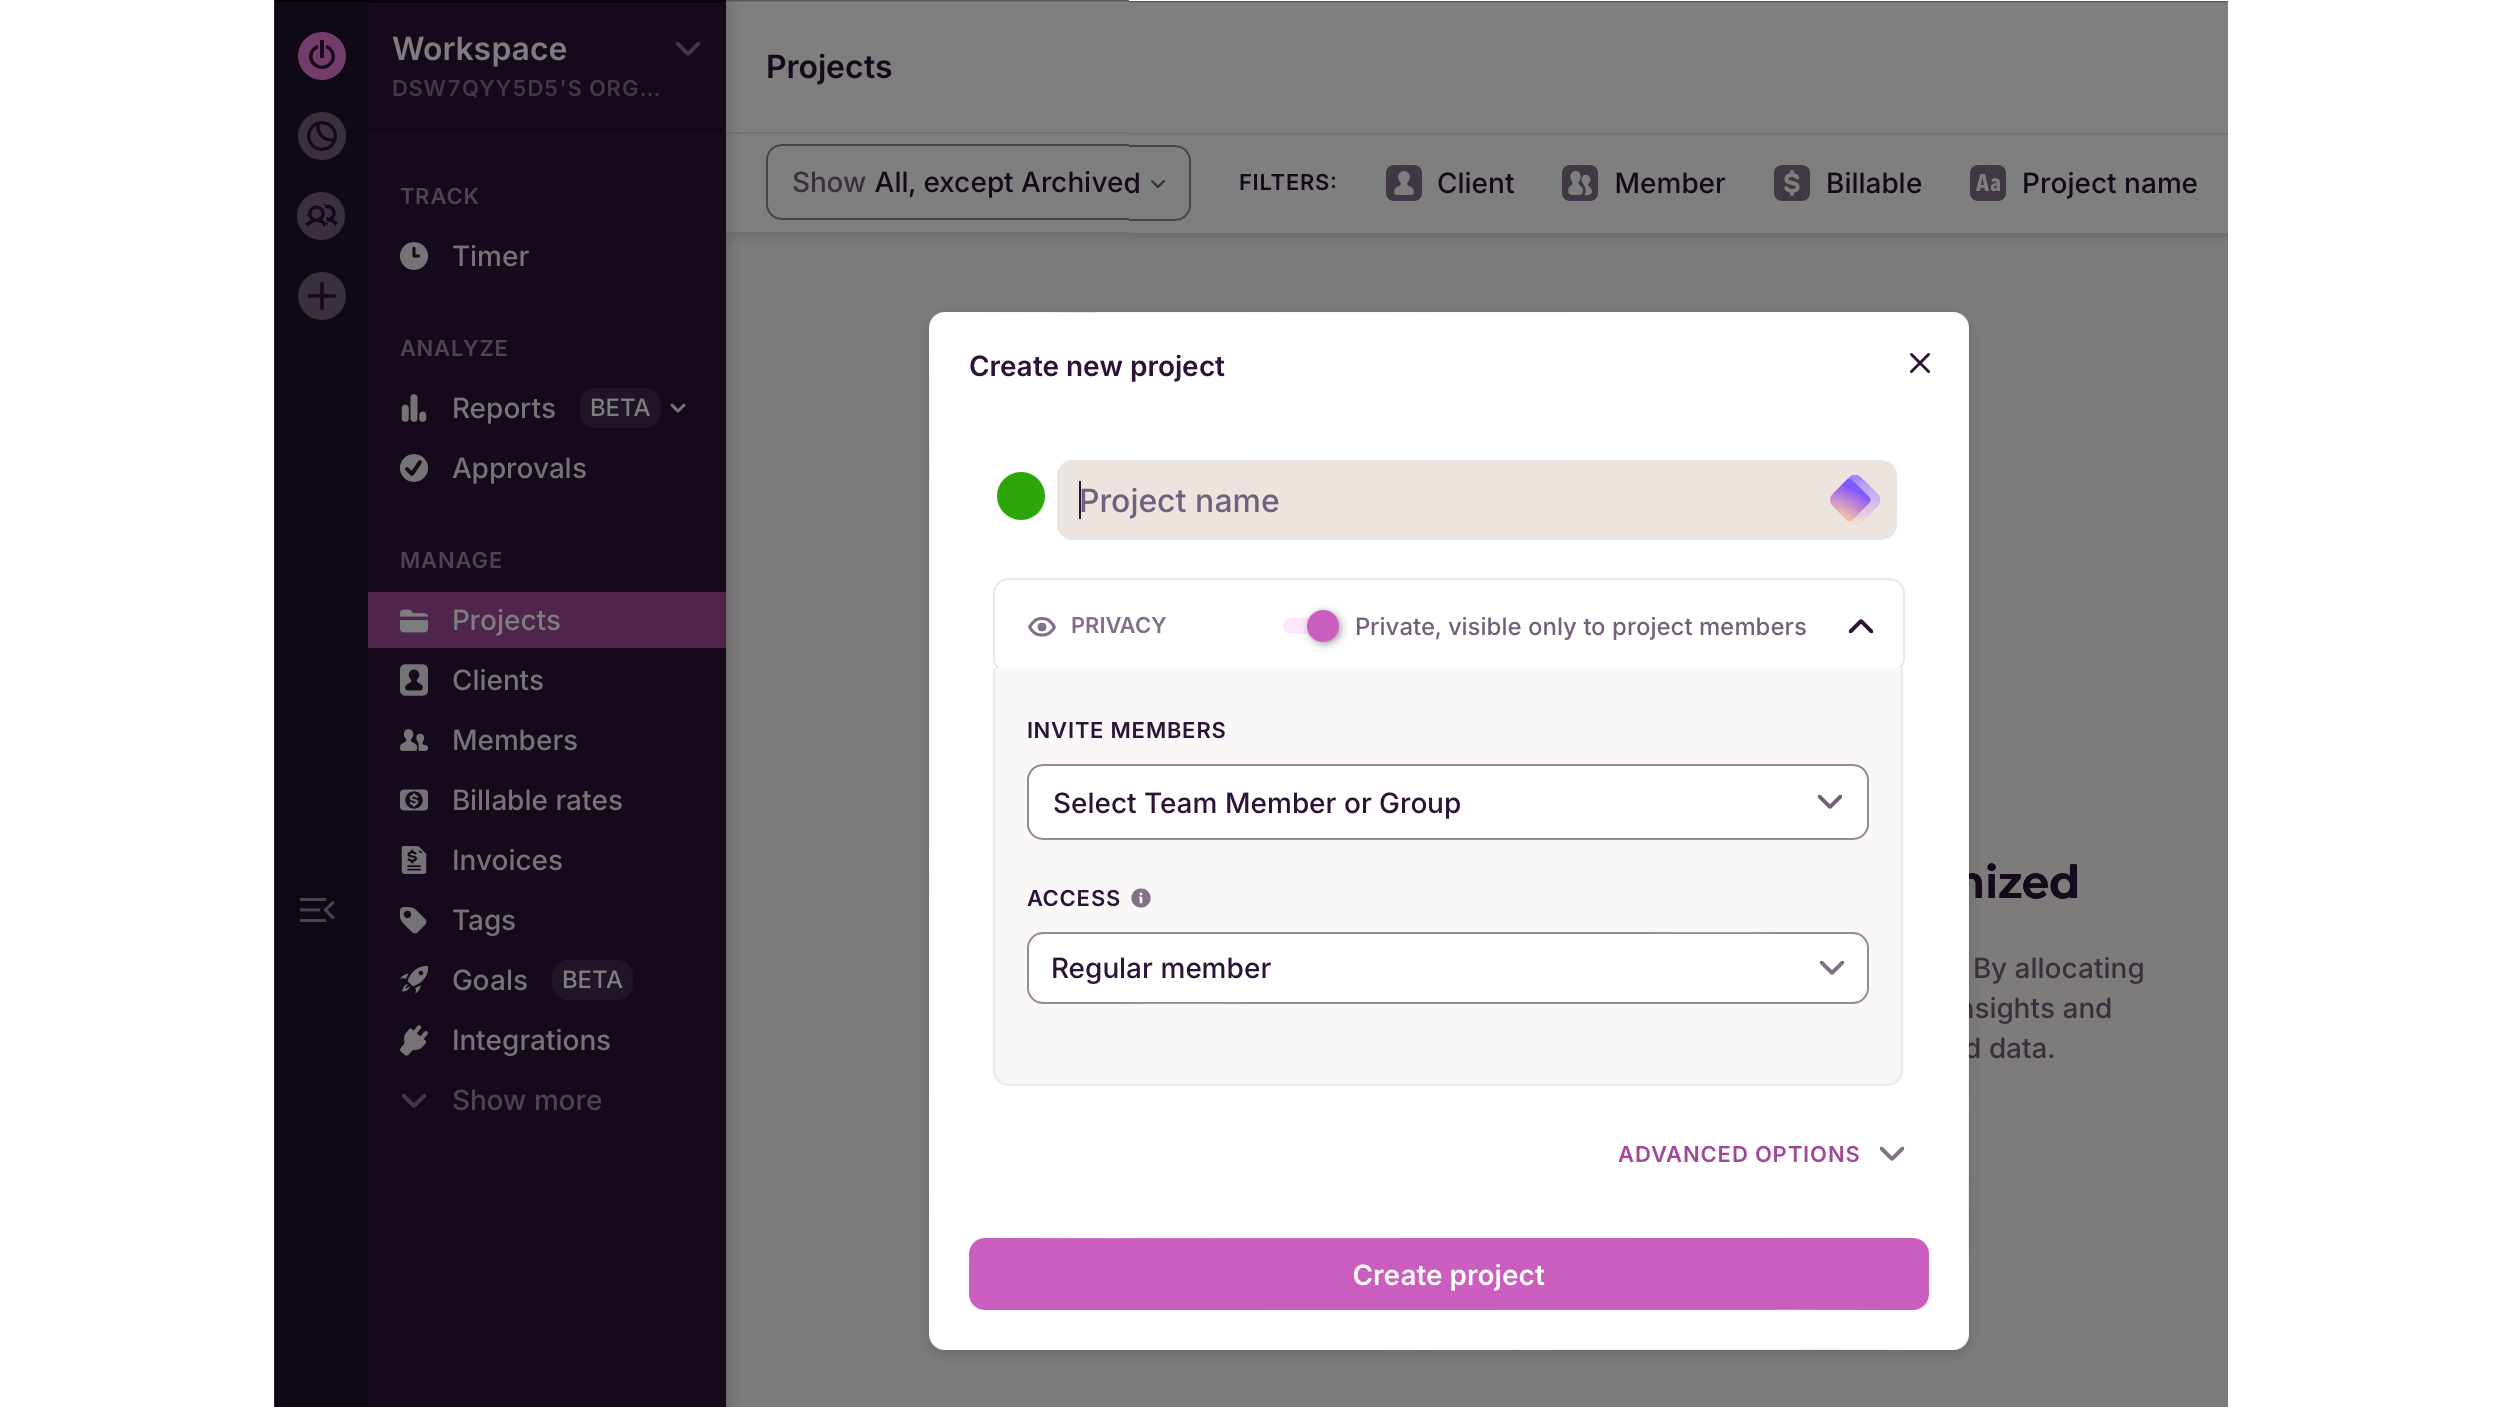
Task: Collapse sidebar with the menu-arrow icon
Action: coord(317,910)
